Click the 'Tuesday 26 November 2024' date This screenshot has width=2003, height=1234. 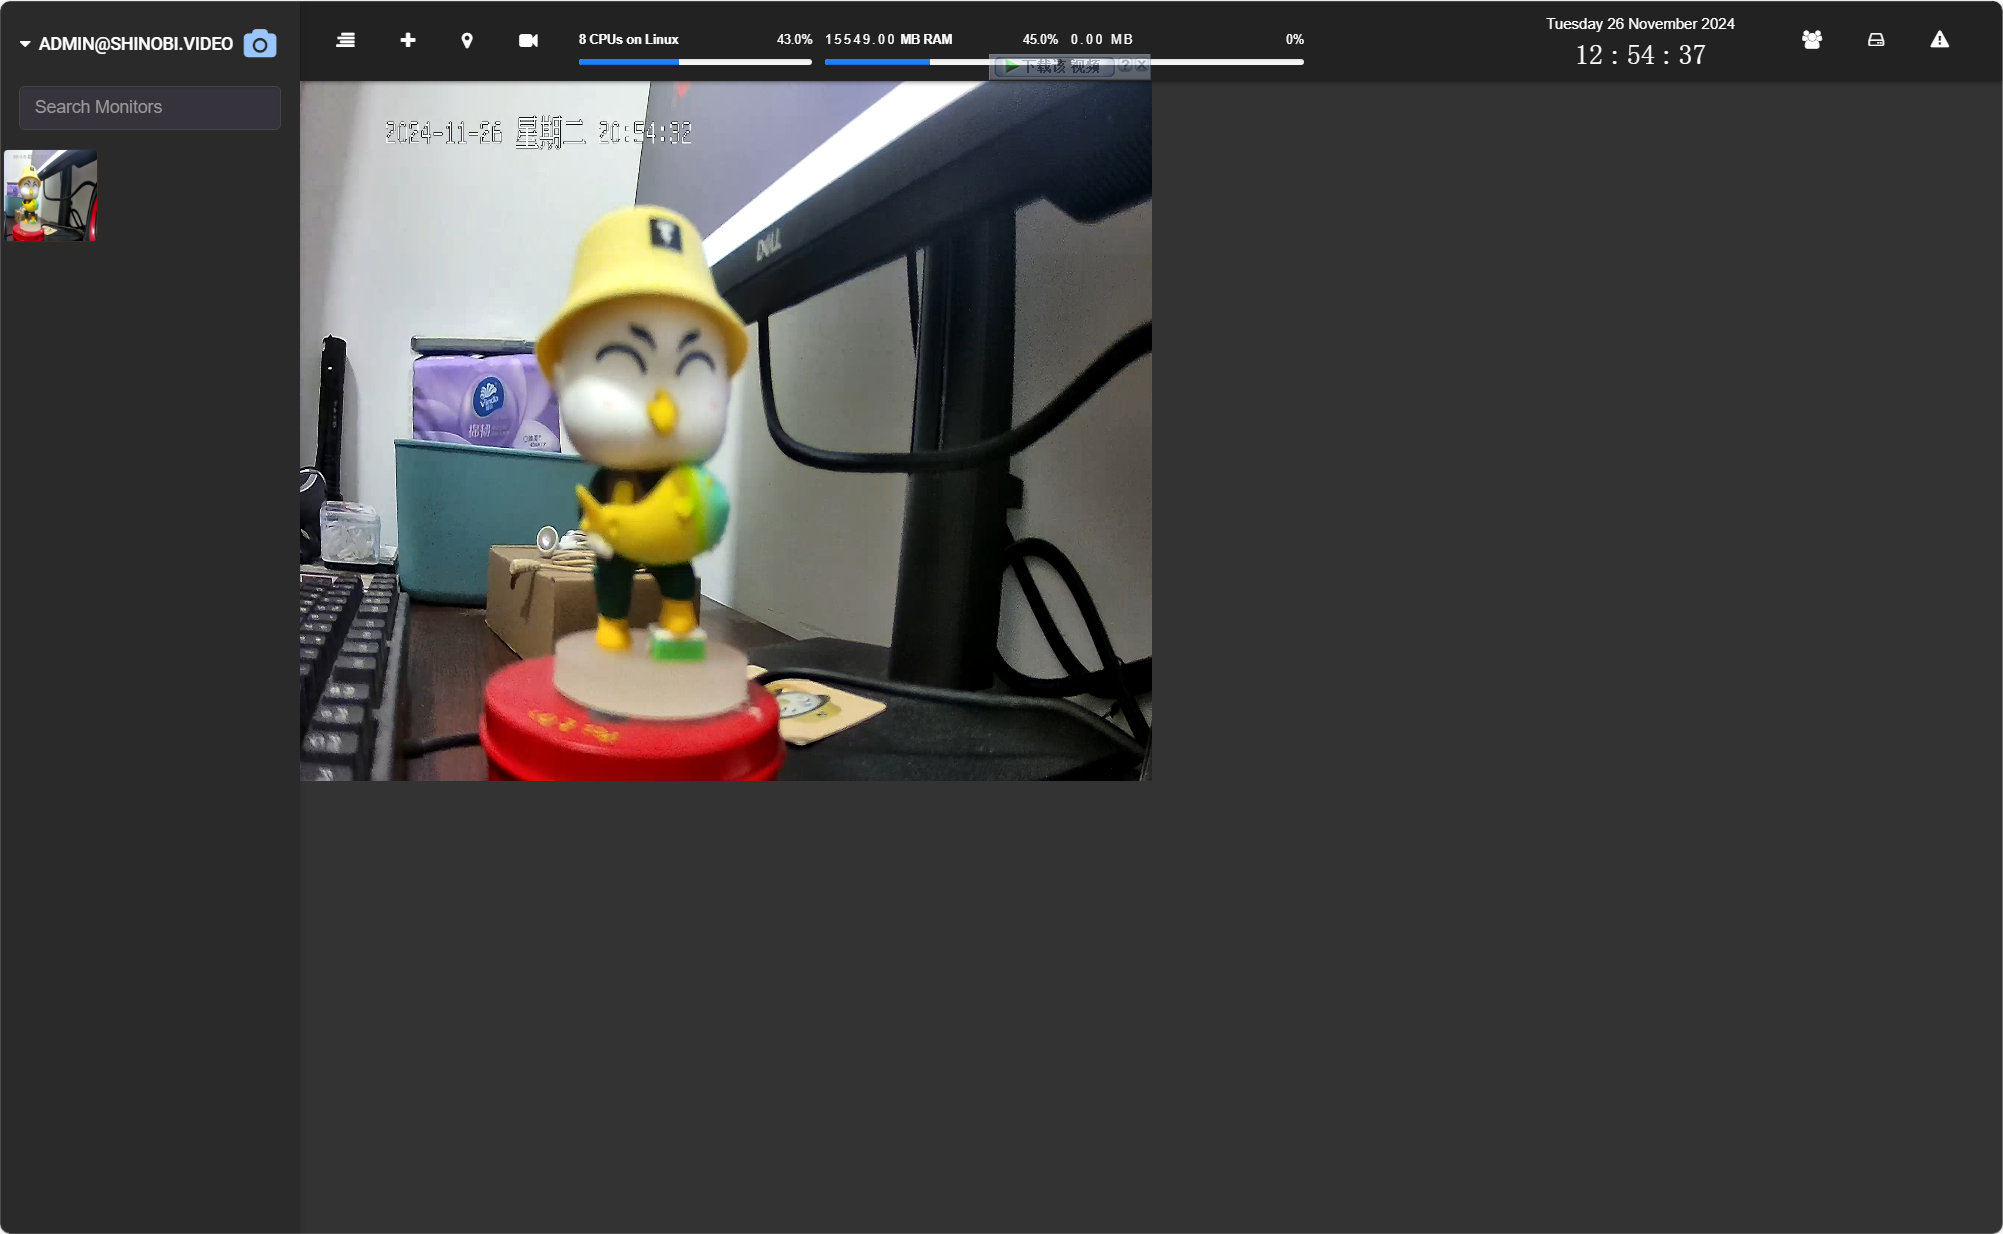(1640, 24)
